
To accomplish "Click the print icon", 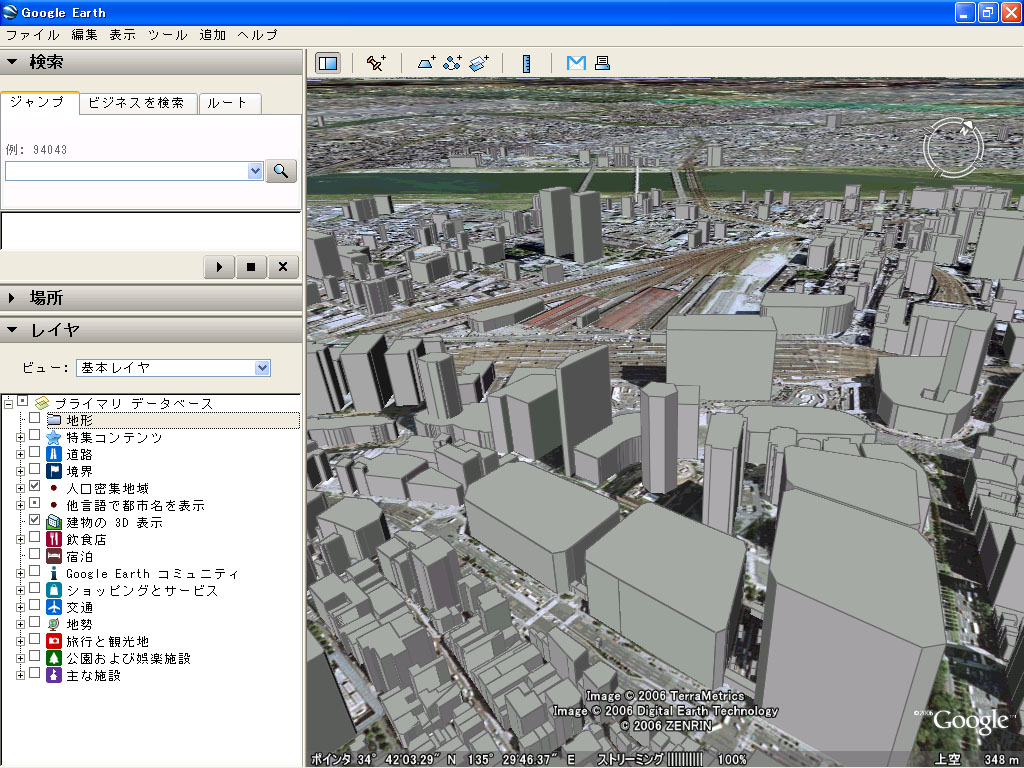I will pyautogui.click(x=601, y=62).
